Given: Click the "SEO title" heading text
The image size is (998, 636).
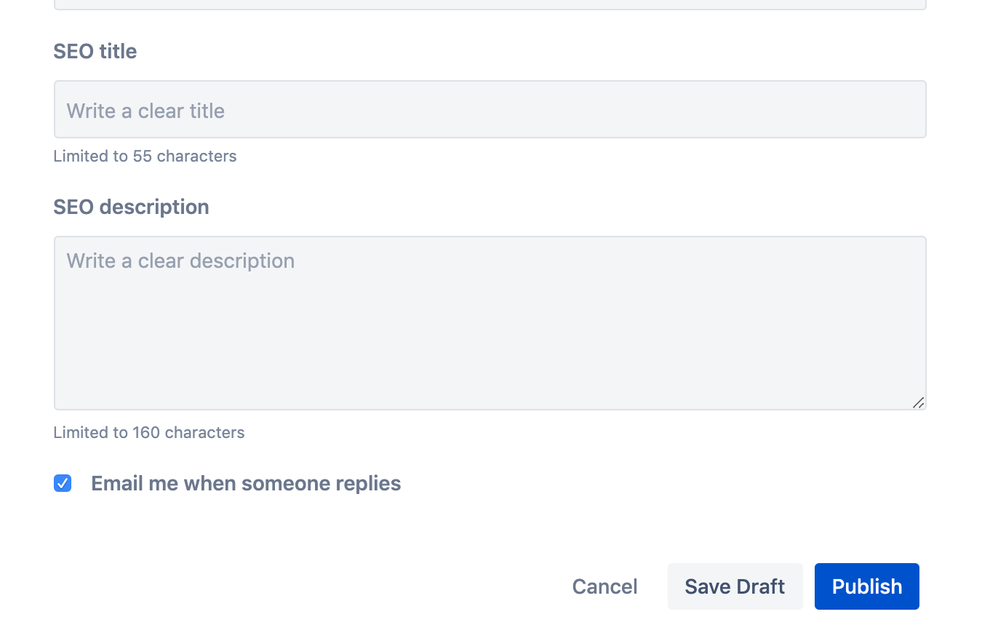Looking at the screenshot, I should [95, 51].
